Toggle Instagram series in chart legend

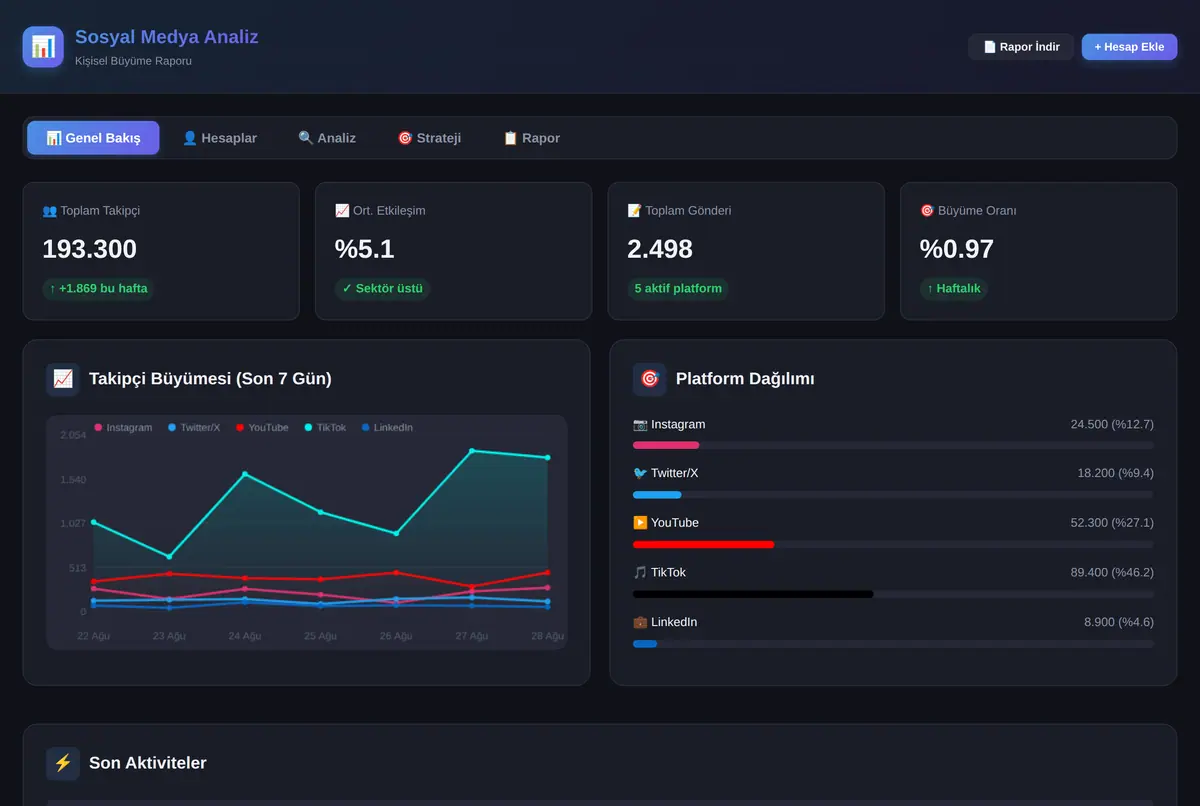[123, 428]
